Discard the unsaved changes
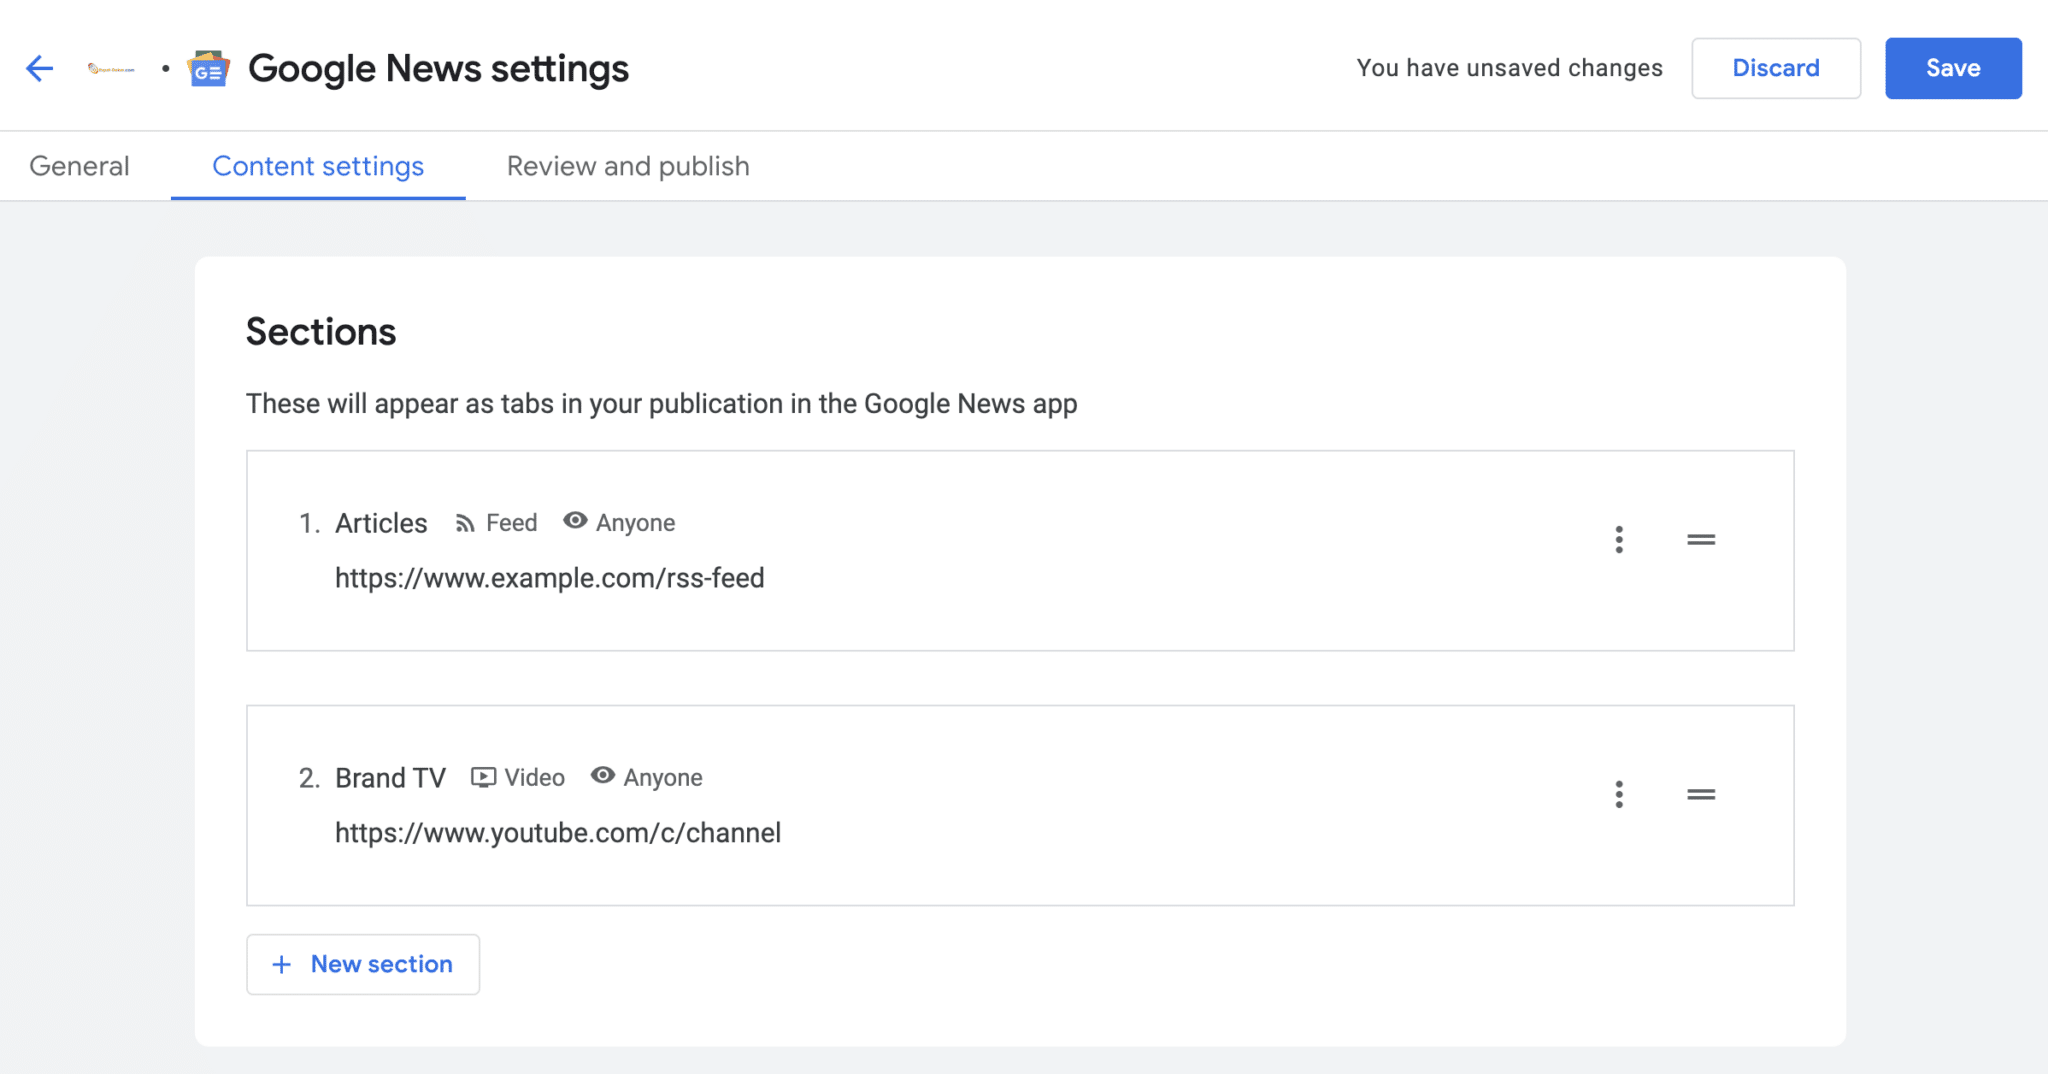 pos(1775,68)
